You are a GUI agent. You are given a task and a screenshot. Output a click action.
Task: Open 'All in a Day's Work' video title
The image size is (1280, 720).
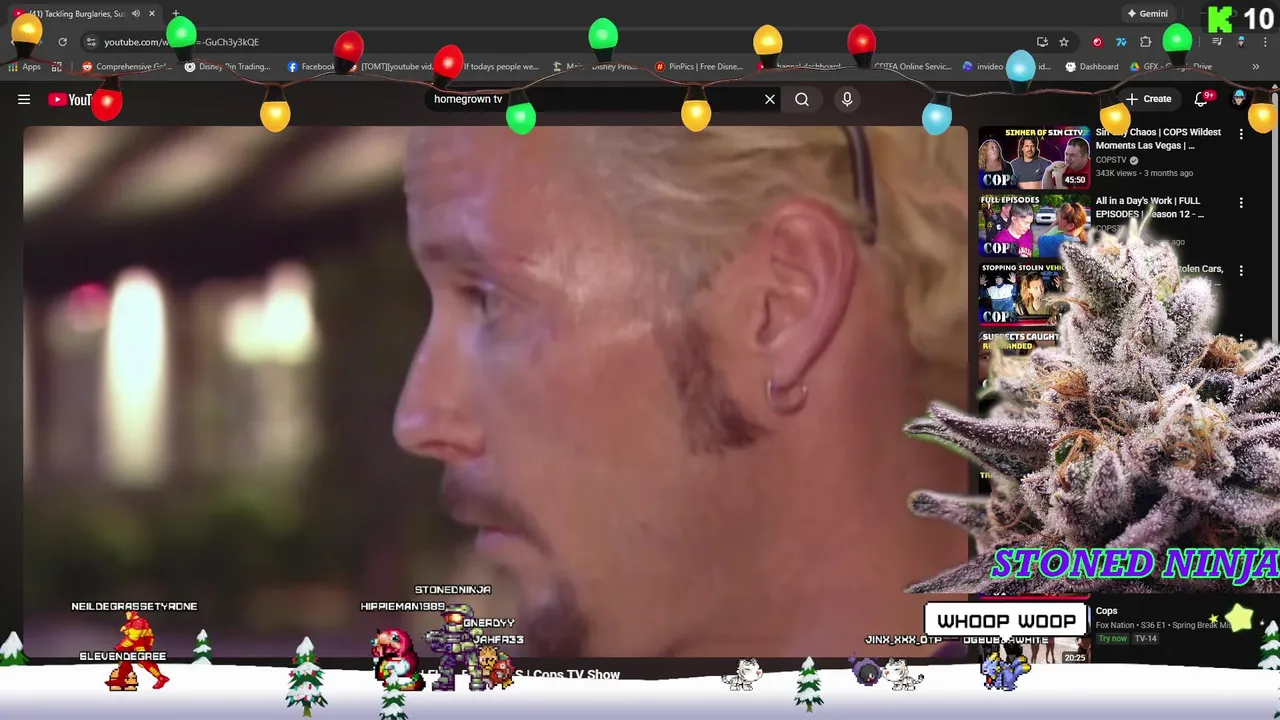(x=1149, y=207)
